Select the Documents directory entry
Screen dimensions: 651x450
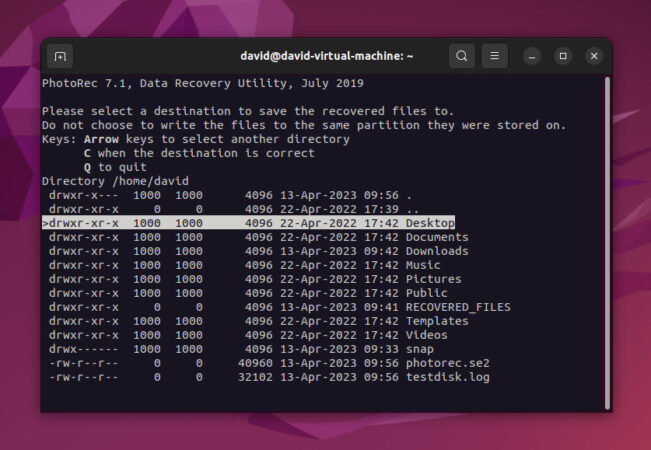click(436, 237)
